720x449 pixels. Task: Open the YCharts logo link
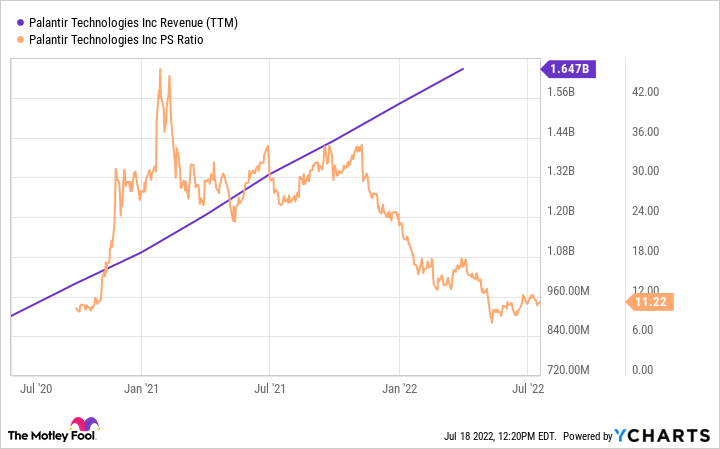pos(662,435)
